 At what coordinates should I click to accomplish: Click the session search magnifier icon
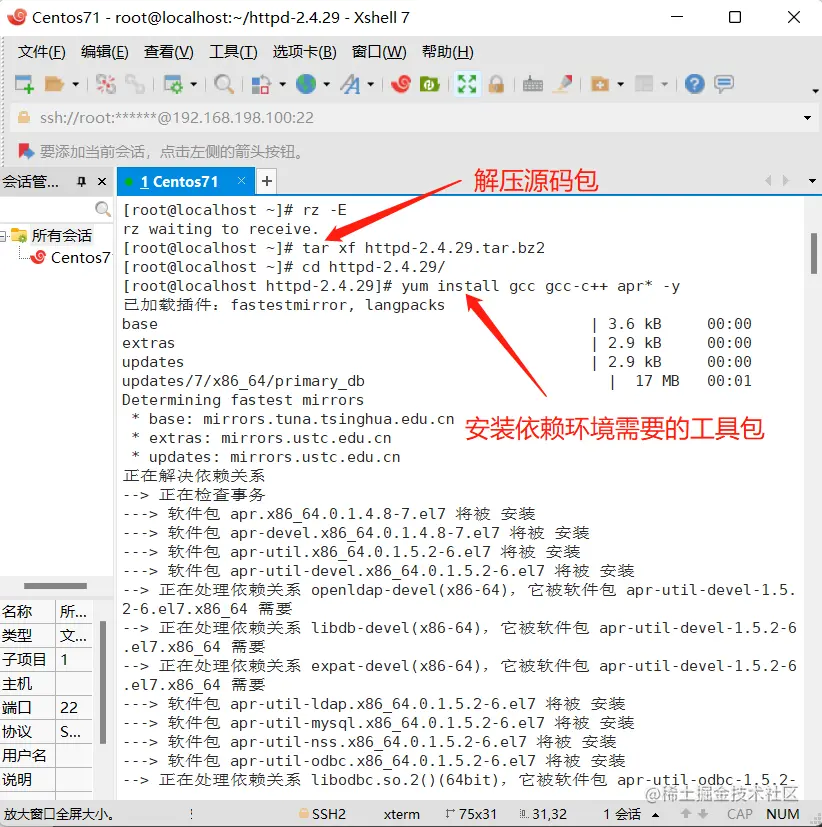(103, 209)
